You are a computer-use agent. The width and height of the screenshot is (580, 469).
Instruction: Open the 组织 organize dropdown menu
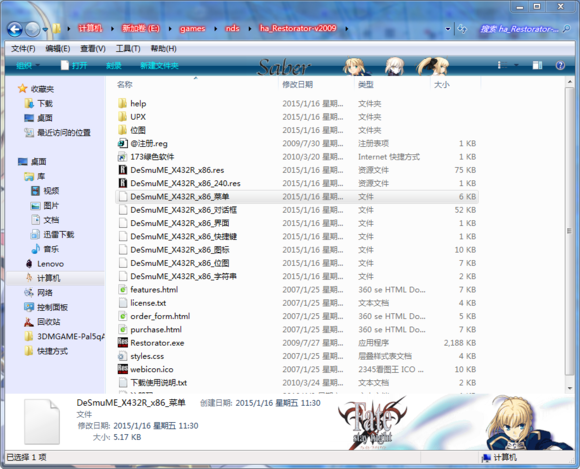[x=28, y=65]
